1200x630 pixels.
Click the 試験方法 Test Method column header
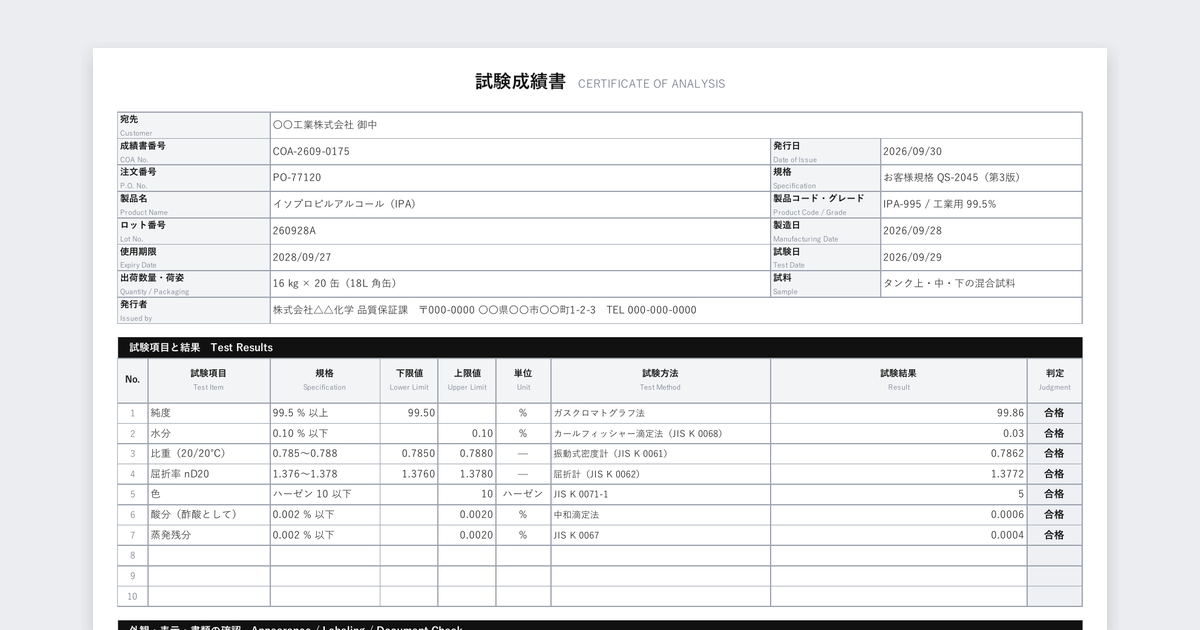tap(660, 380)
